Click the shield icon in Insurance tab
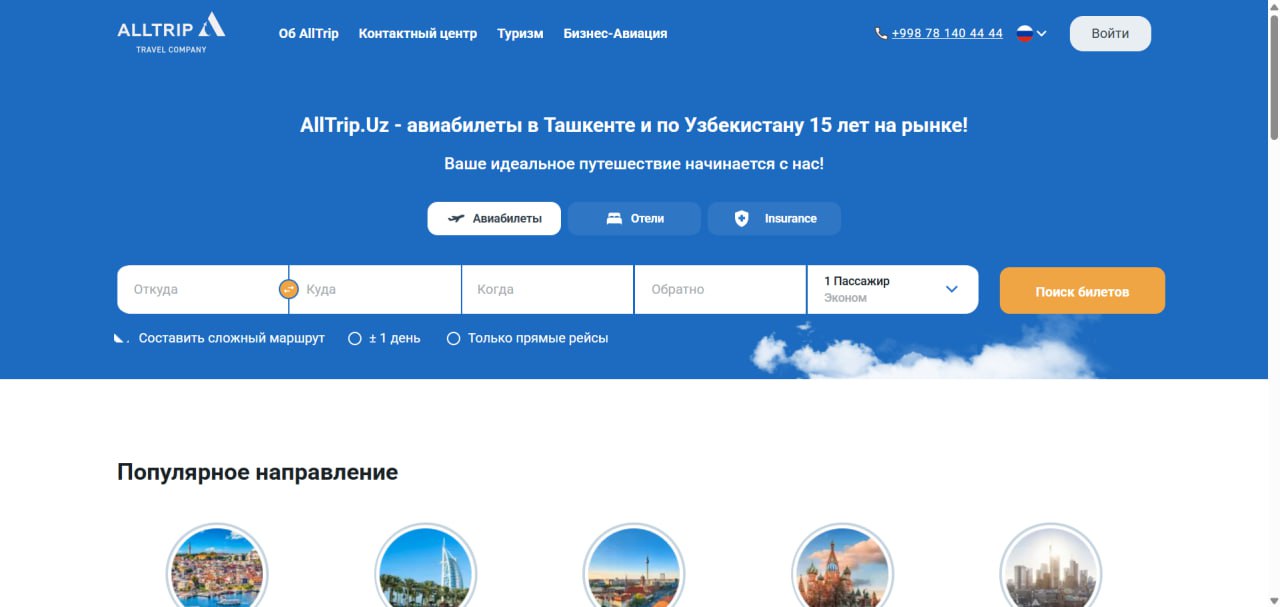1280x607 pixels. pos(741,218)
